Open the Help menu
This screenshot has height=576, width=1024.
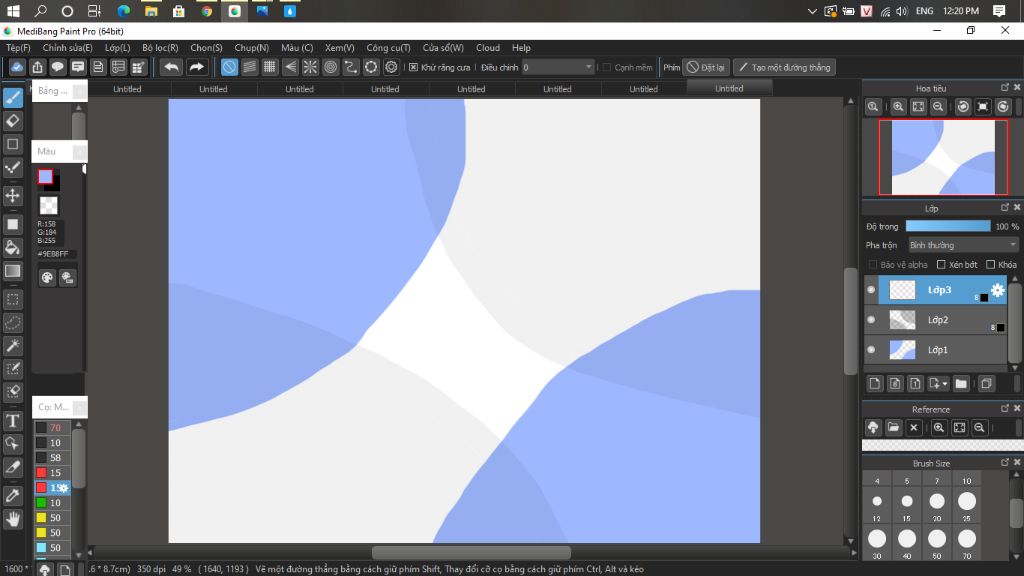click(521, 48)
